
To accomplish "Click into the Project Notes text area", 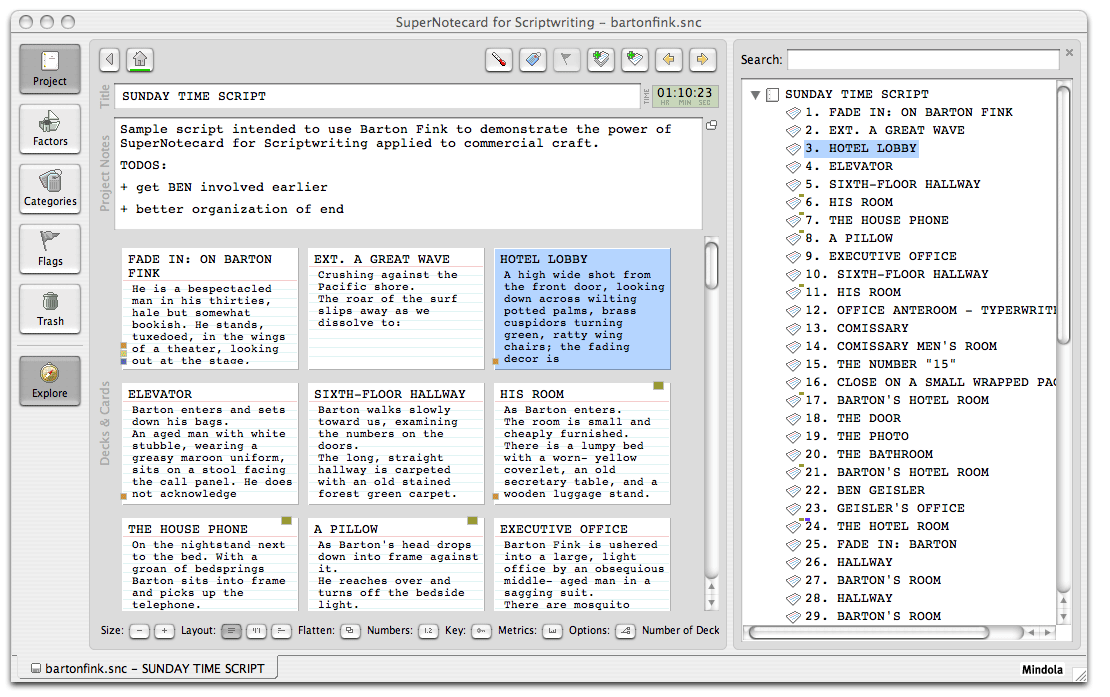I will pos(408,173).
